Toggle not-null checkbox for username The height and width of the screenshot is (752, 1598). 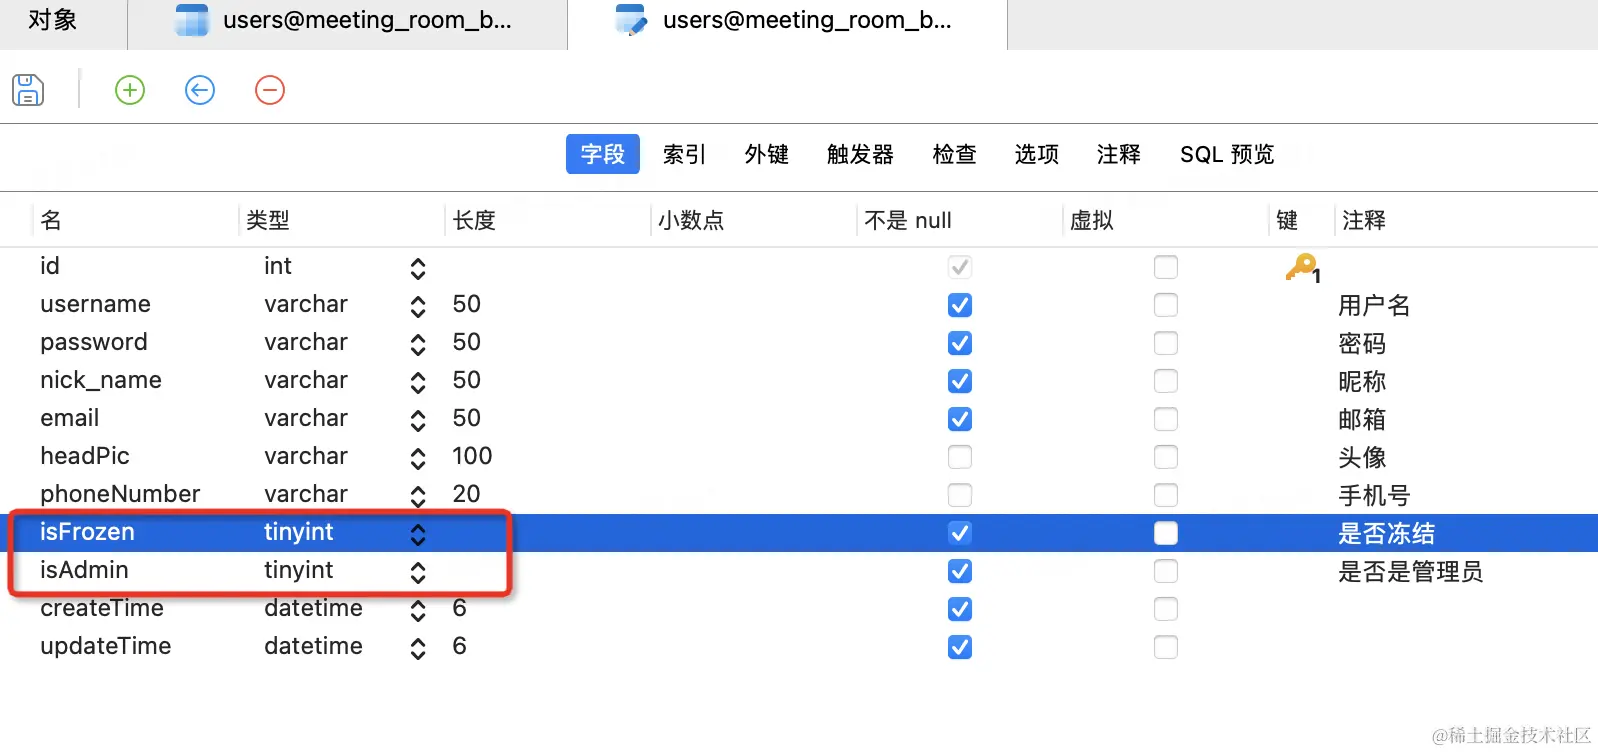click(960, 305)
